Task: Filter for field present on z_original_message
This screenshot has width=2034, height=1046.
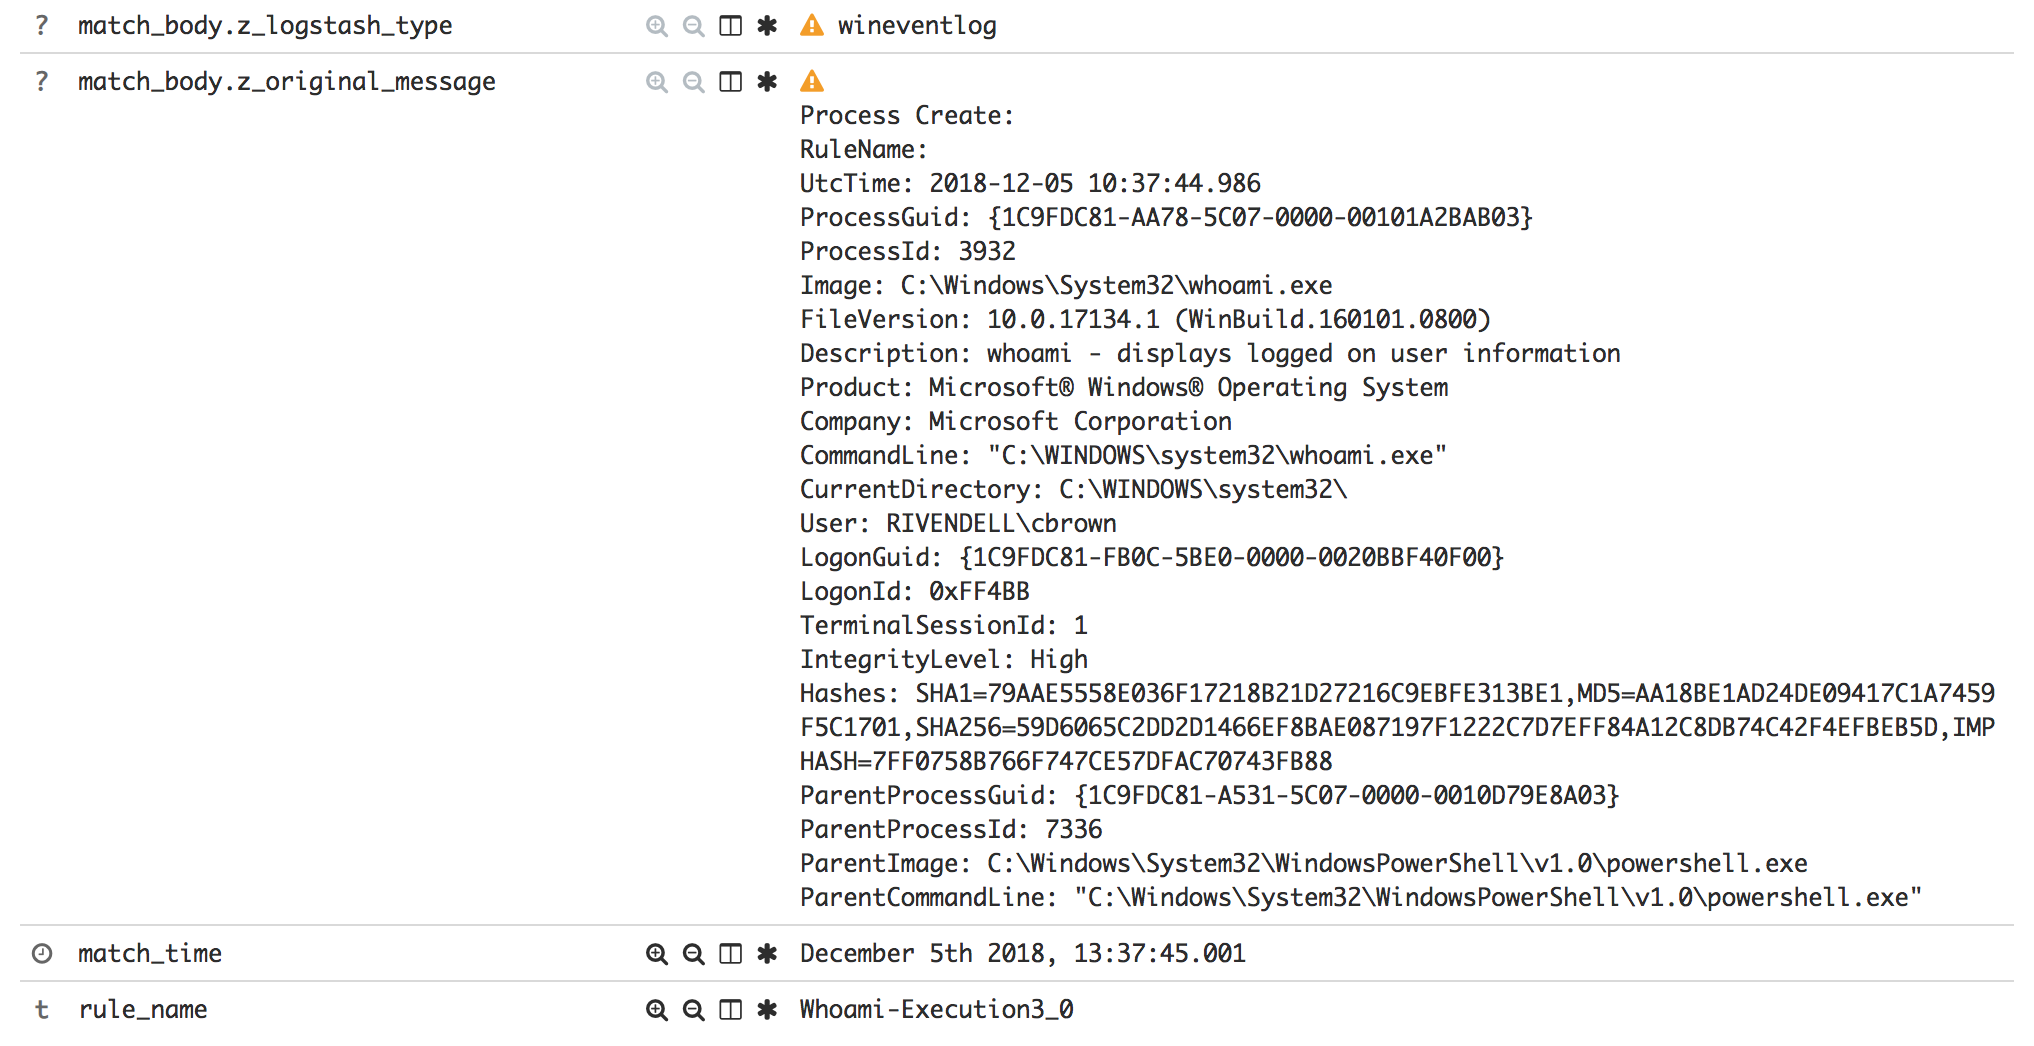Action: [x=767, y=82]
